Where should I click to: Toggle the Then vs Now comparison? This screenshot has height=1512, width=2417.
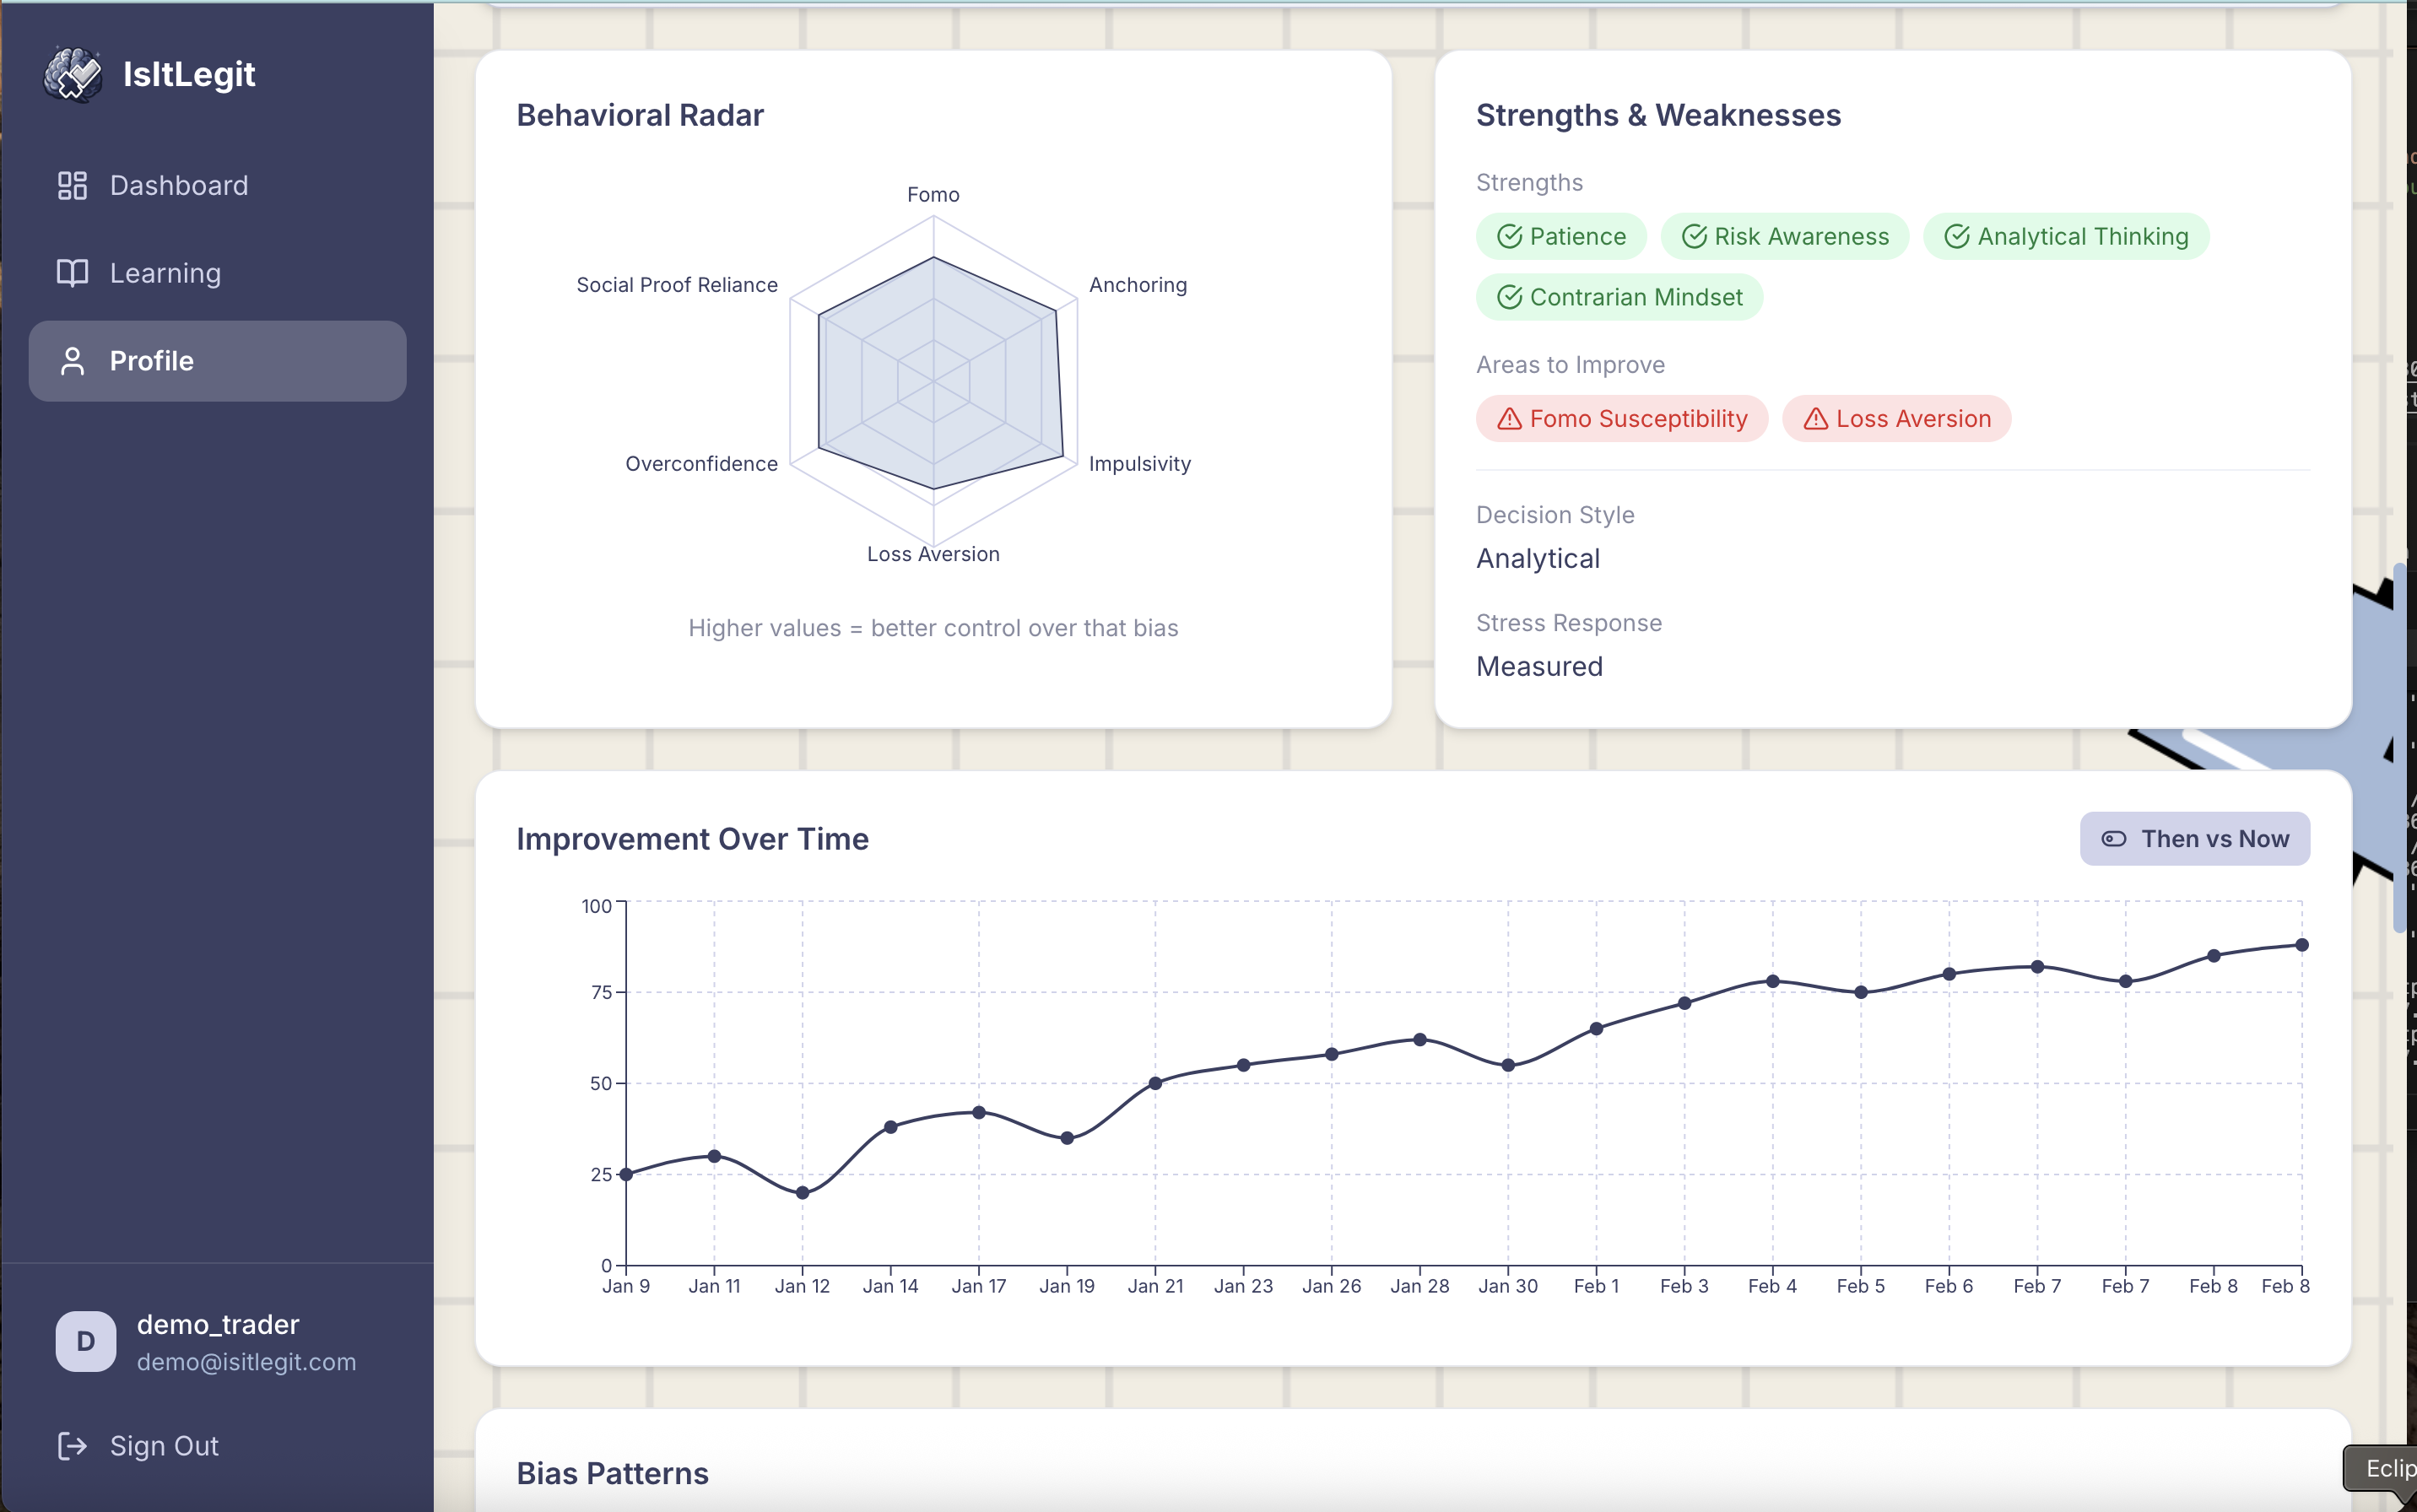point(2194,839)
